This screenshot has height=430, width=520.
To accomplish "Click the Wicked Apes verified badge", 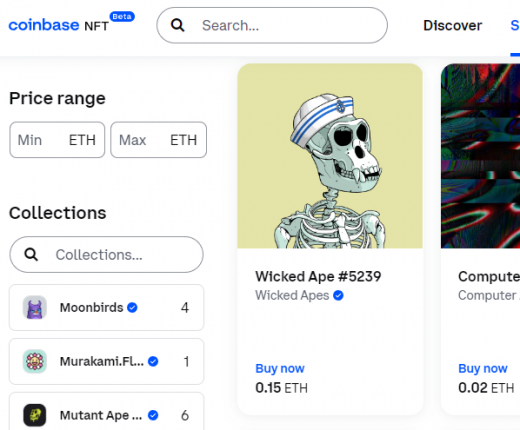I will tap(338, 295).
